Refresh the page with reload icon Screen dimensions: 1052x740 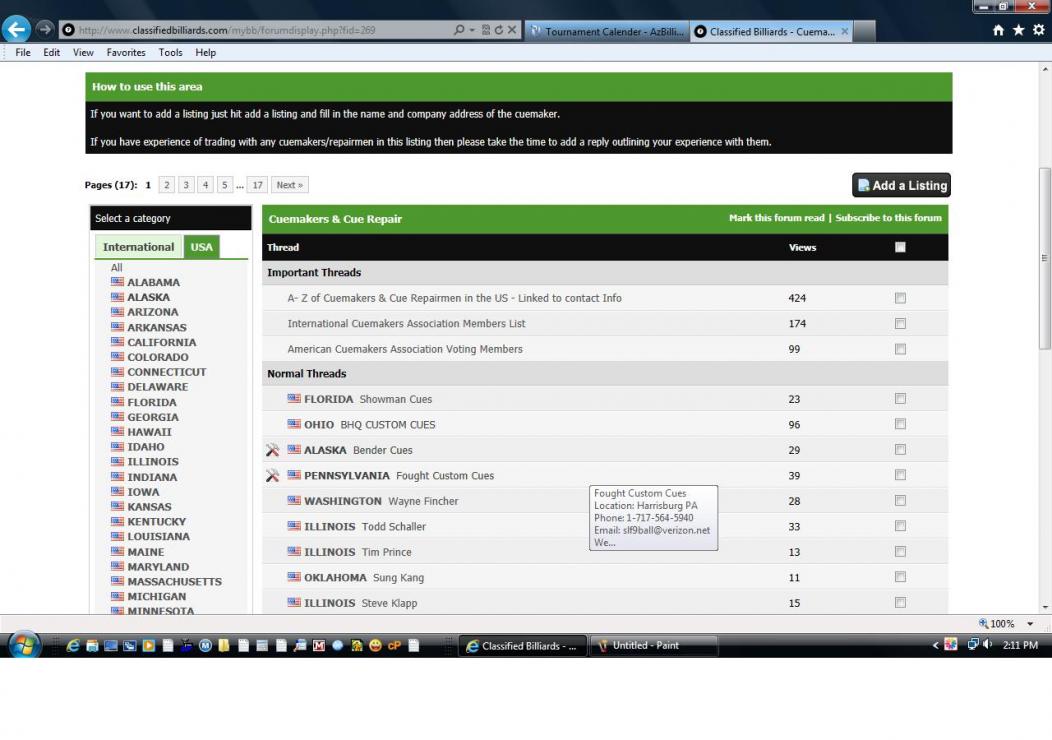[498, 30]
